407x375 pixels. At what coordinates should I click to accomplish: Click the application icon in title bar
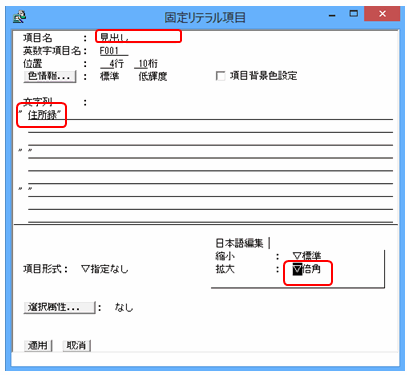tap(19, 16)
